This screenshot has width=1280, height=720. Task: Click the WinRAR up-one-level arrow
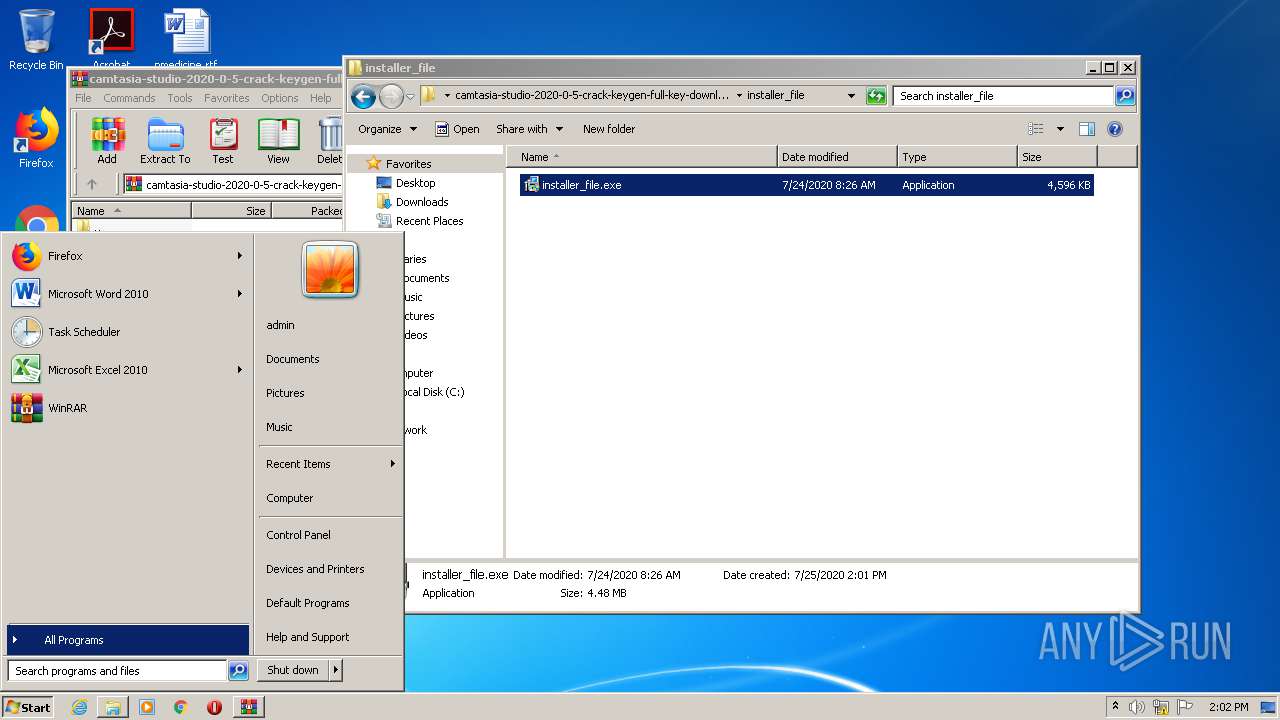tap(92, 184)
